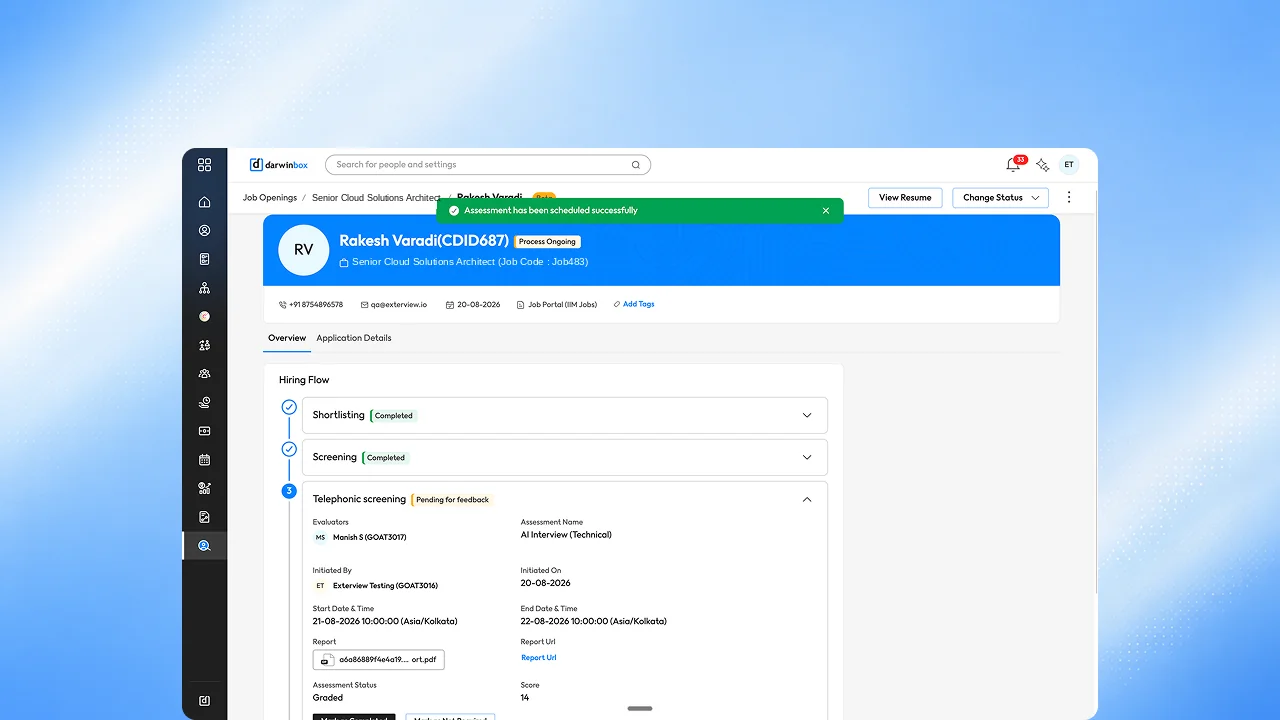
Task: Expand the Shortlisting stage
Action: [x=807, y=415]
